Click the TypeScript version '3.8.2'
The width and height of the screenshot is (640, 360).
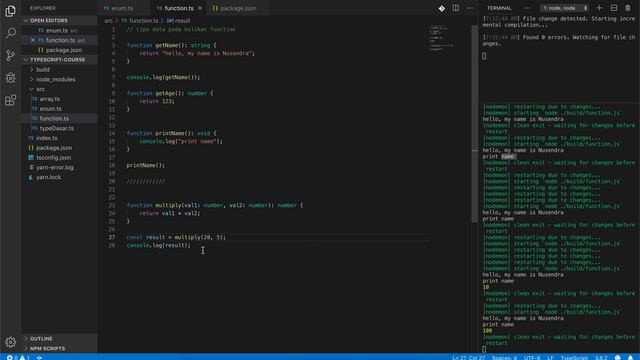tap(601, 358)
